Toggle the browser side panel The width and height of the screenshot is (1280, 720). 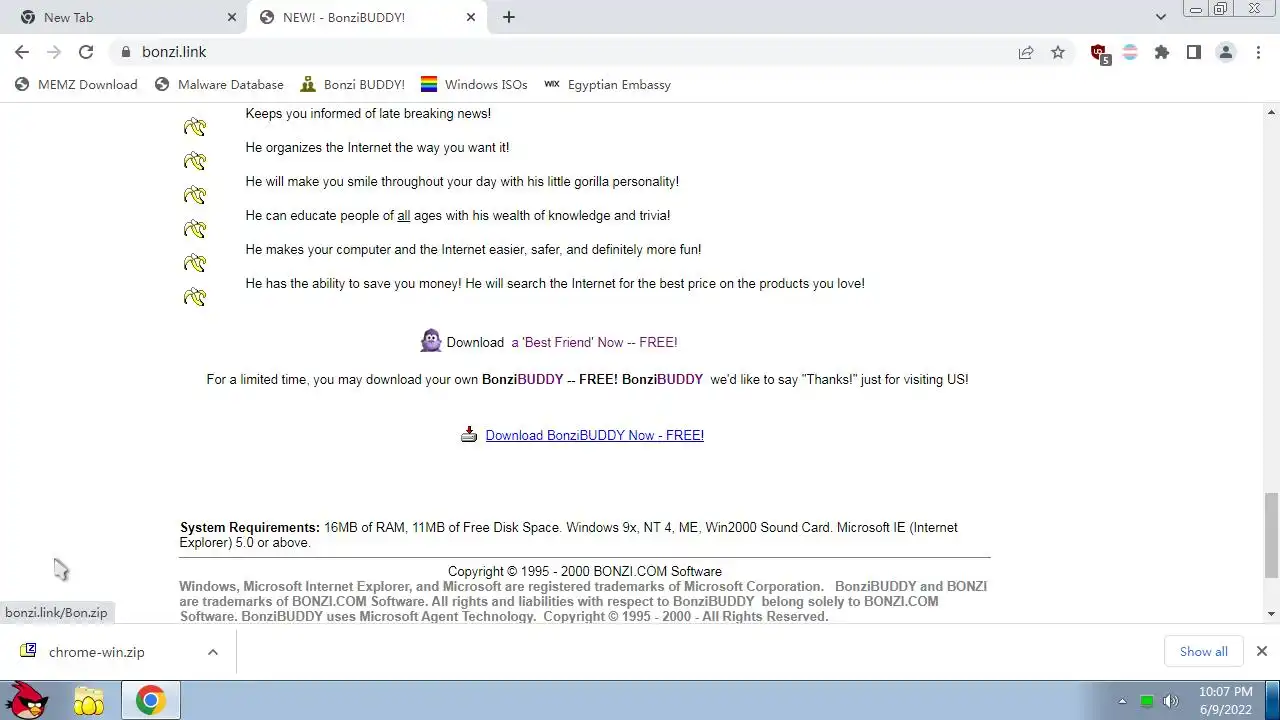1194,52
